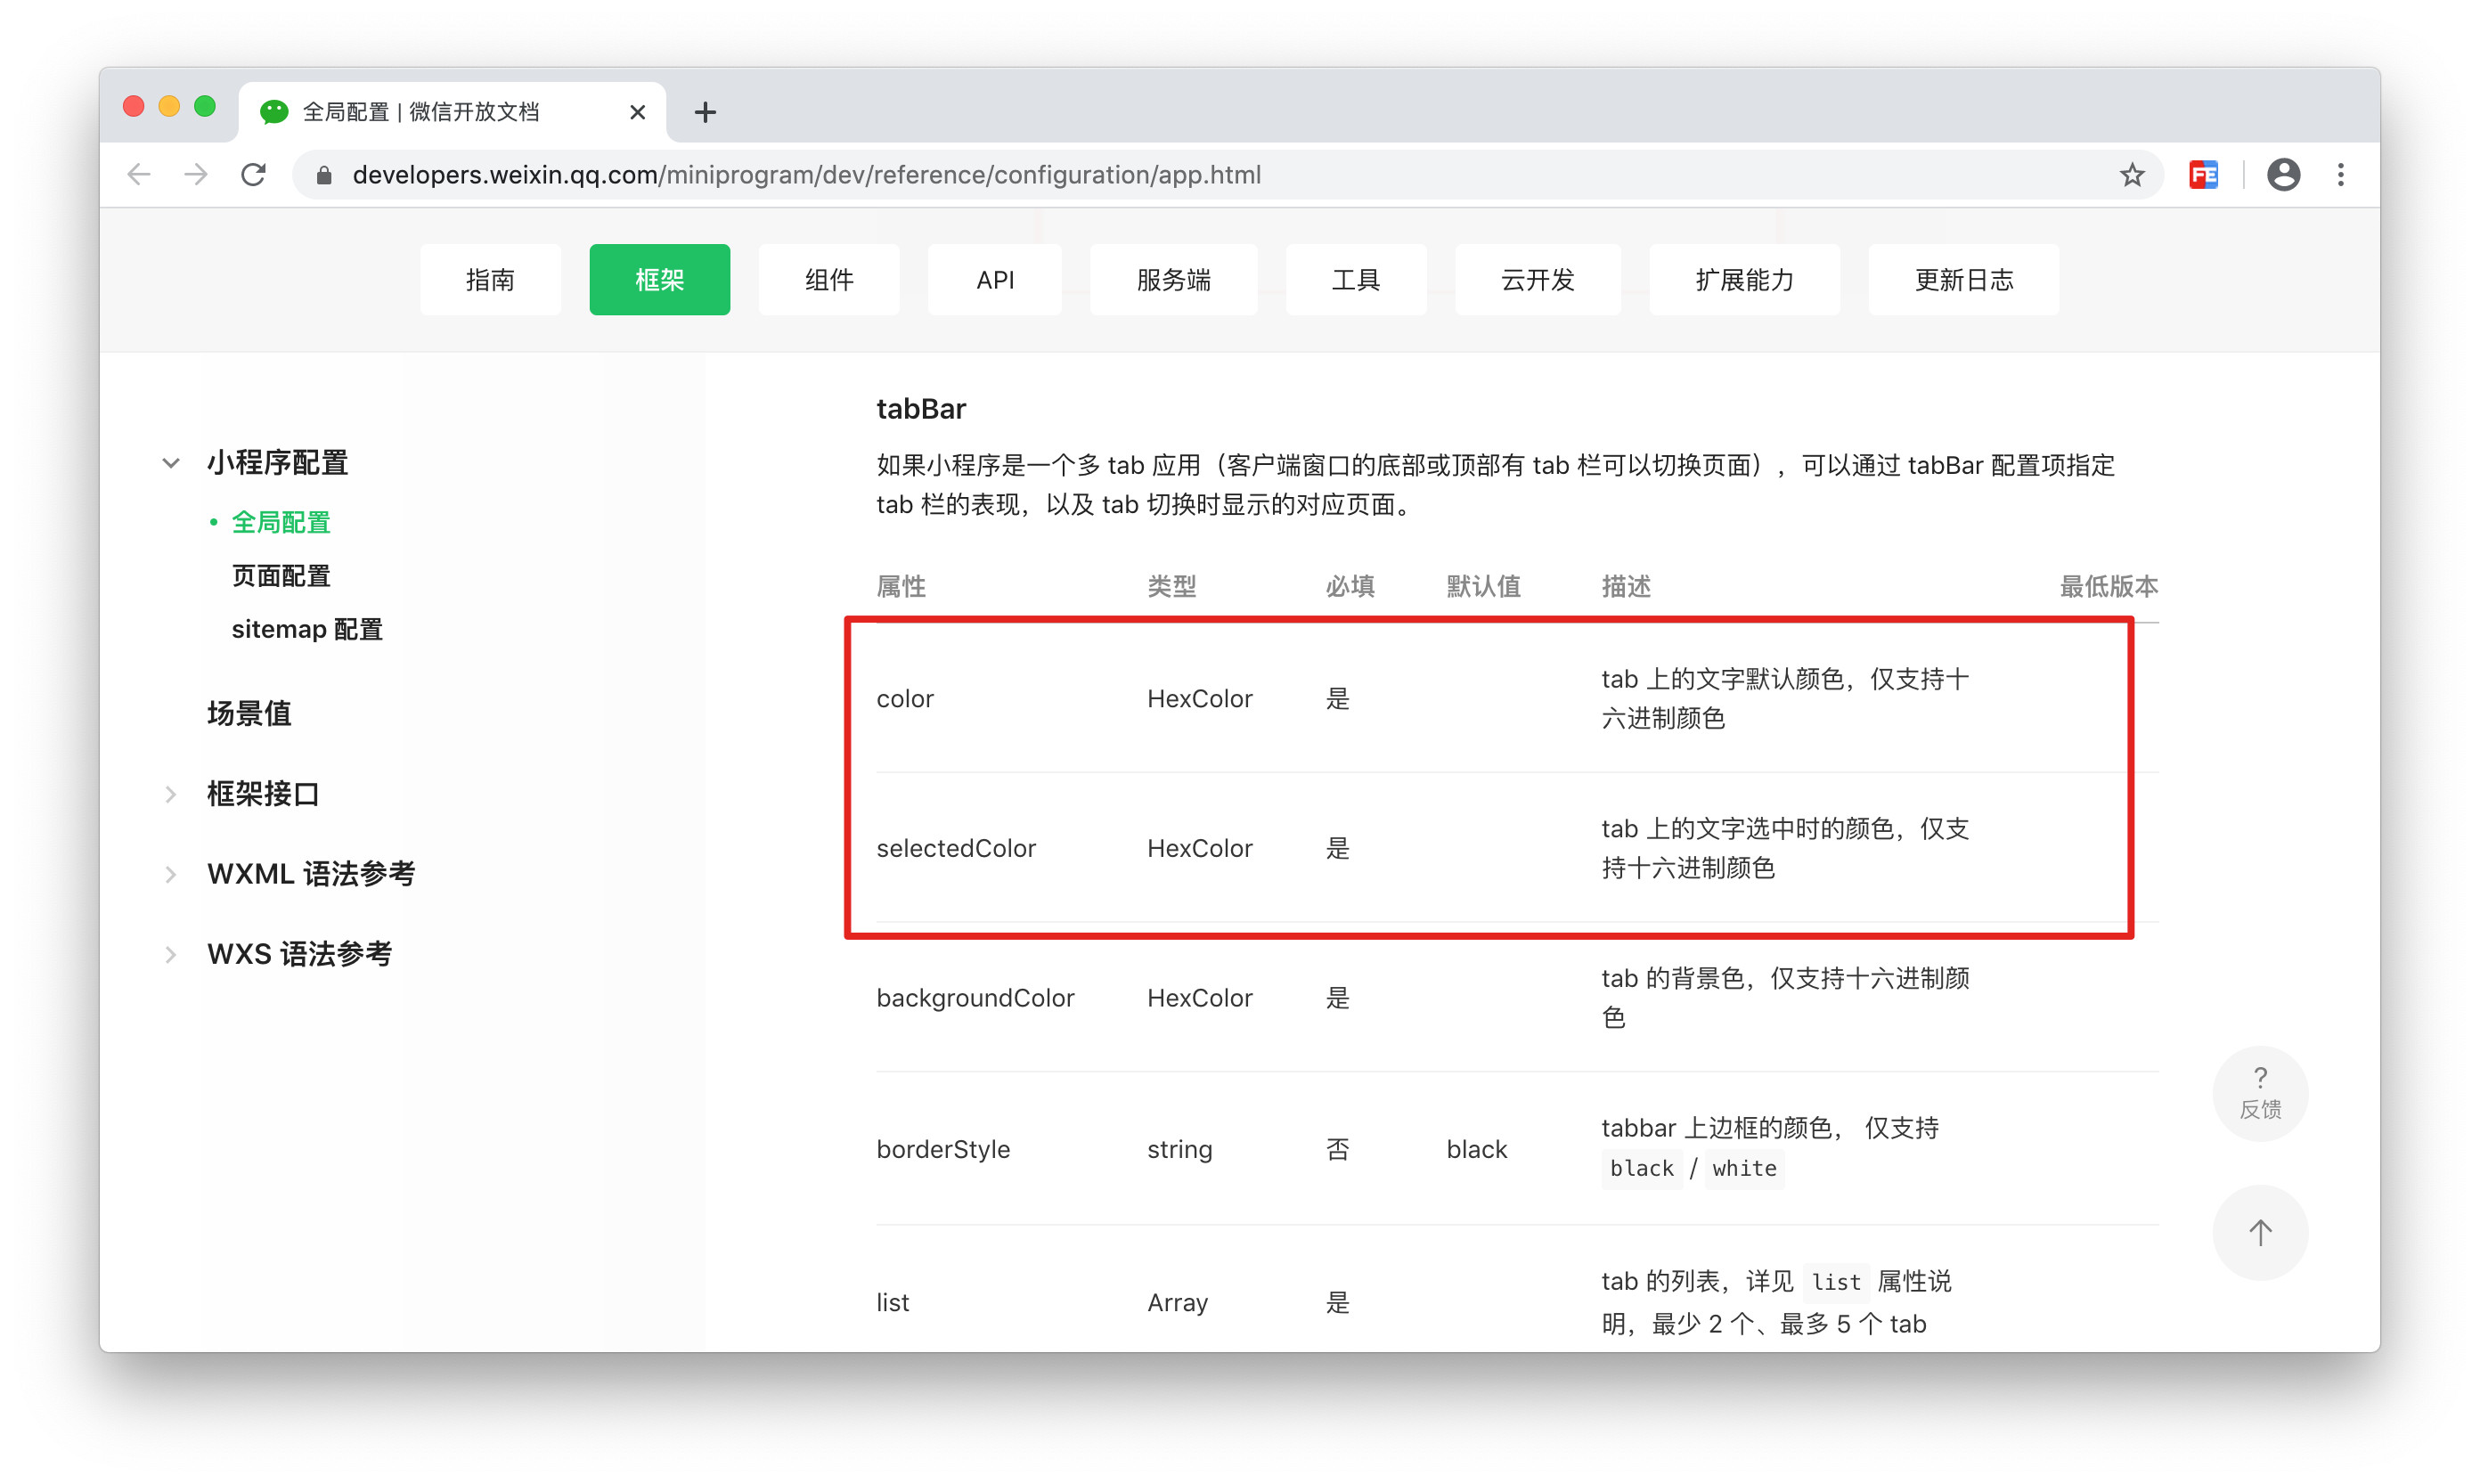The height and width of the screenshot is (1484, 2480).
Task: Bookmark this page with star icon
Action: 2131,175
